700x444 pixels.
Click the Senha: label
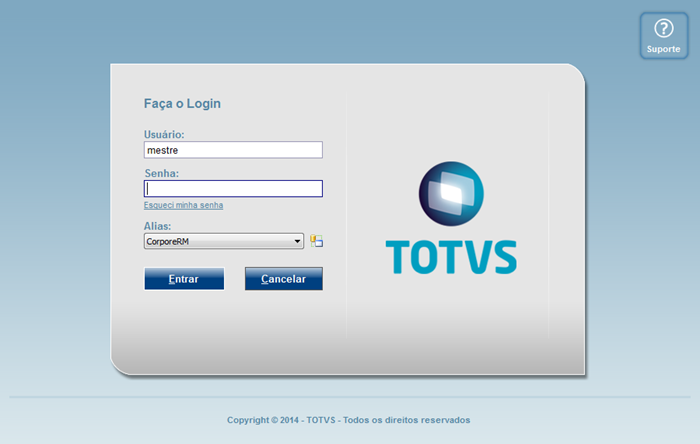[161, 173]
